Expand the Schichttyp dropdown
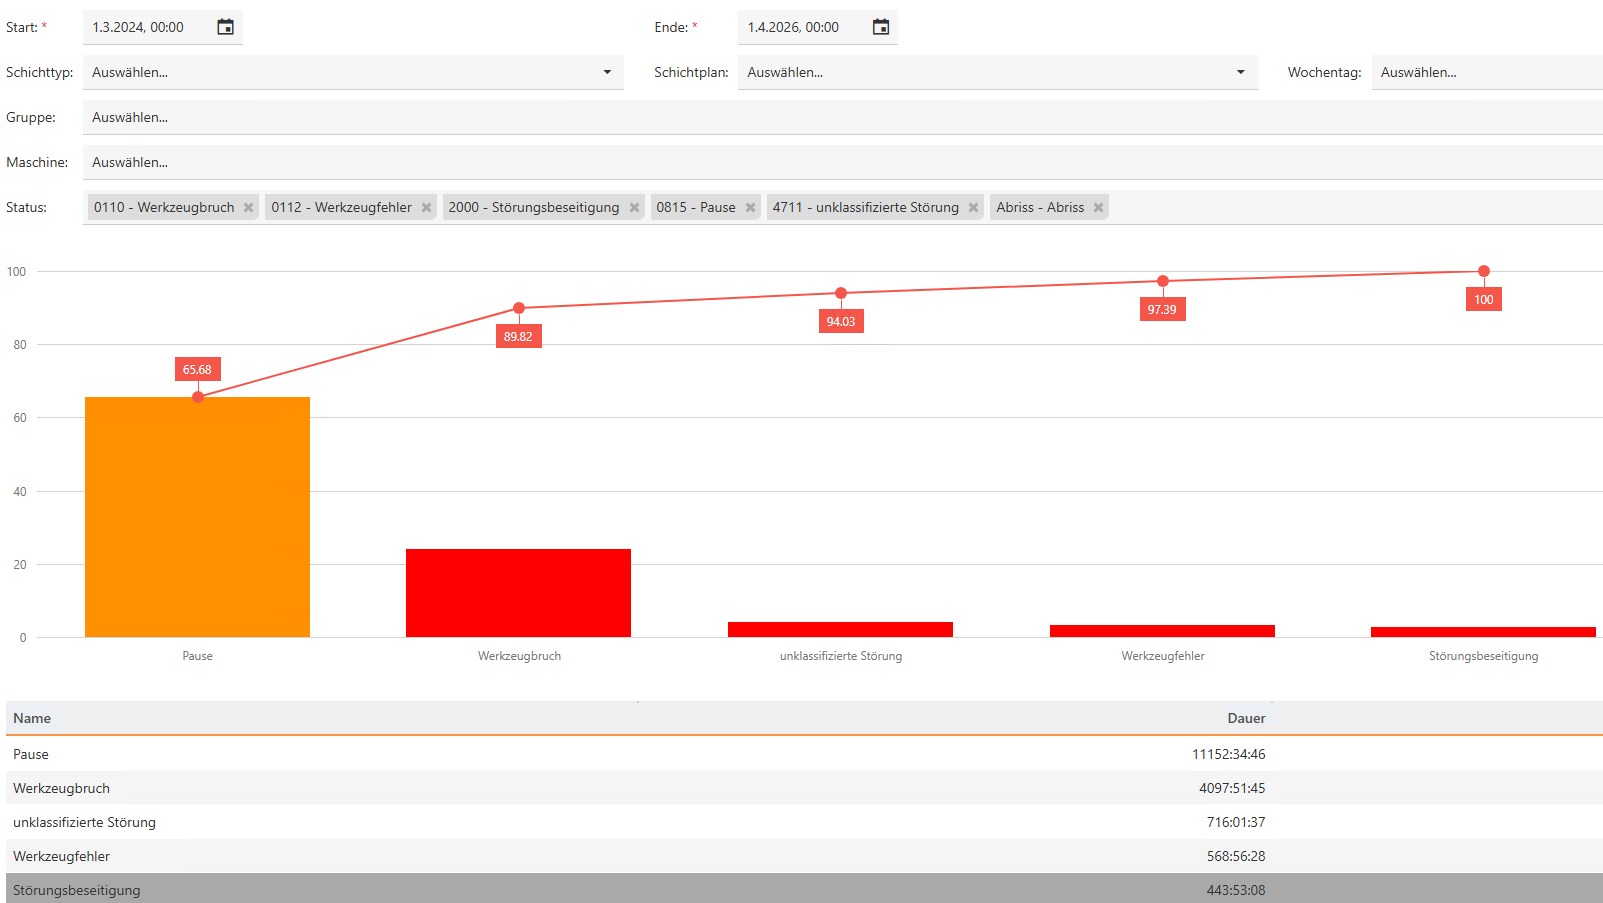The width and height of the screenshot is (1603, 903). [606, 72]
